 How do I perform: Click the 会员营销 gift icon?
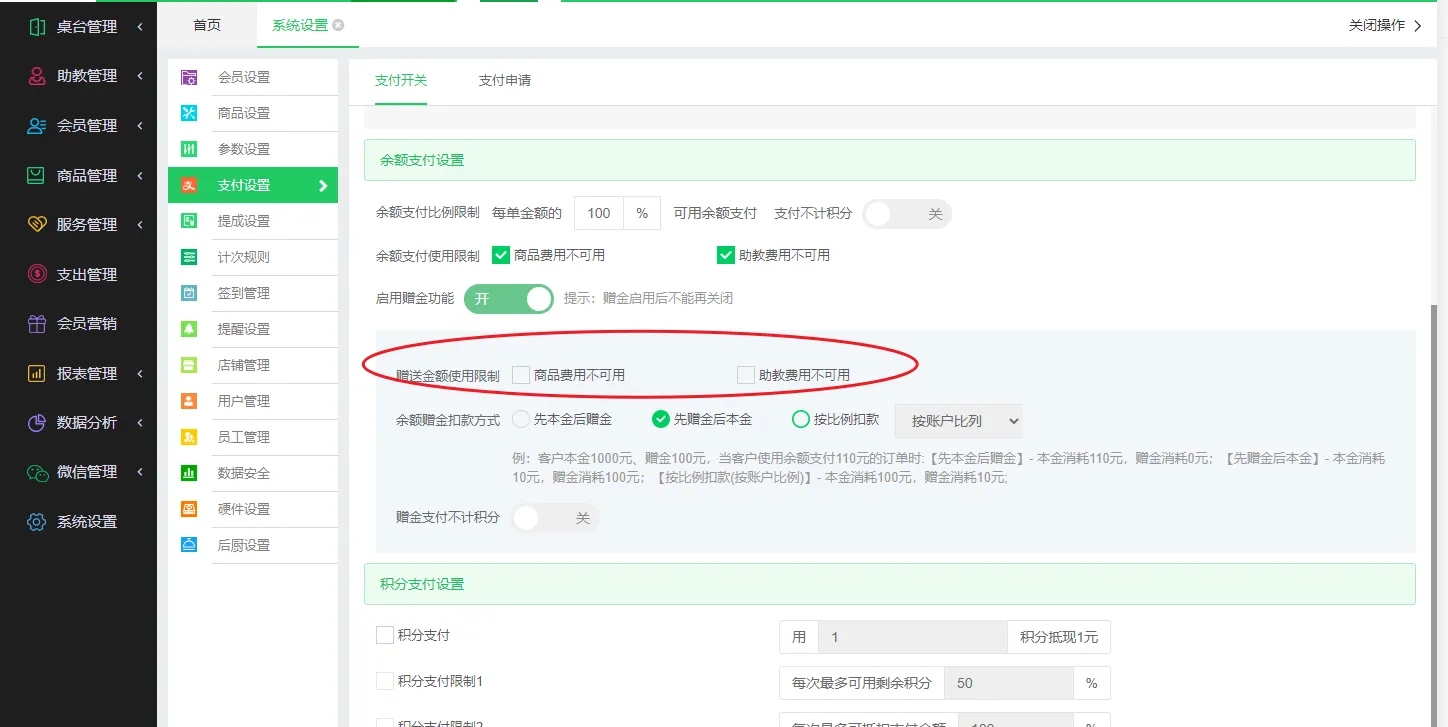[37, 324]
